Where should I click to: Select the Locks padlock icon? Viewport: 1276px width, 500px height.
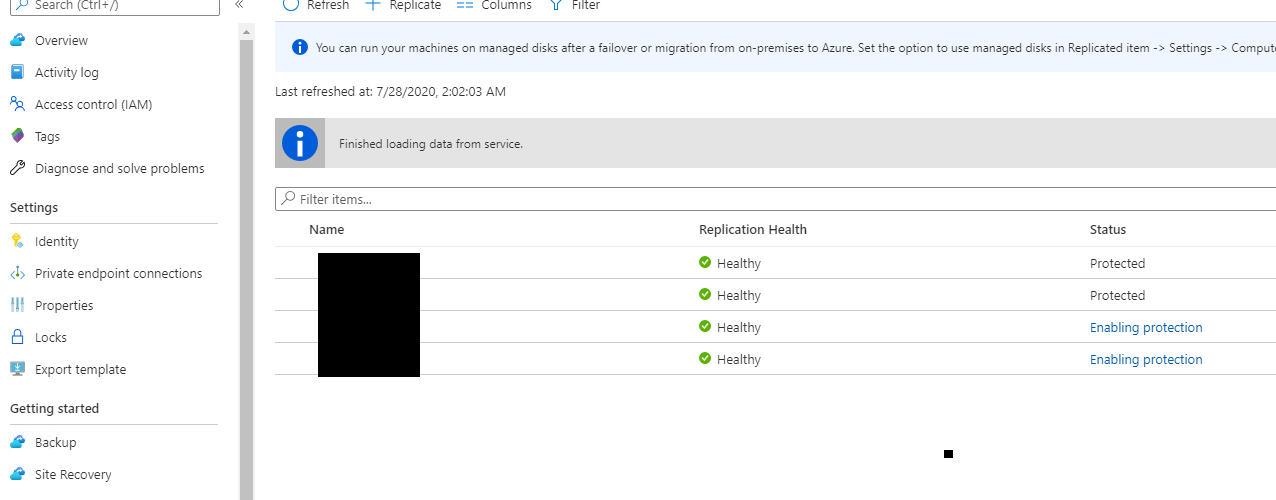pos(17,337)
